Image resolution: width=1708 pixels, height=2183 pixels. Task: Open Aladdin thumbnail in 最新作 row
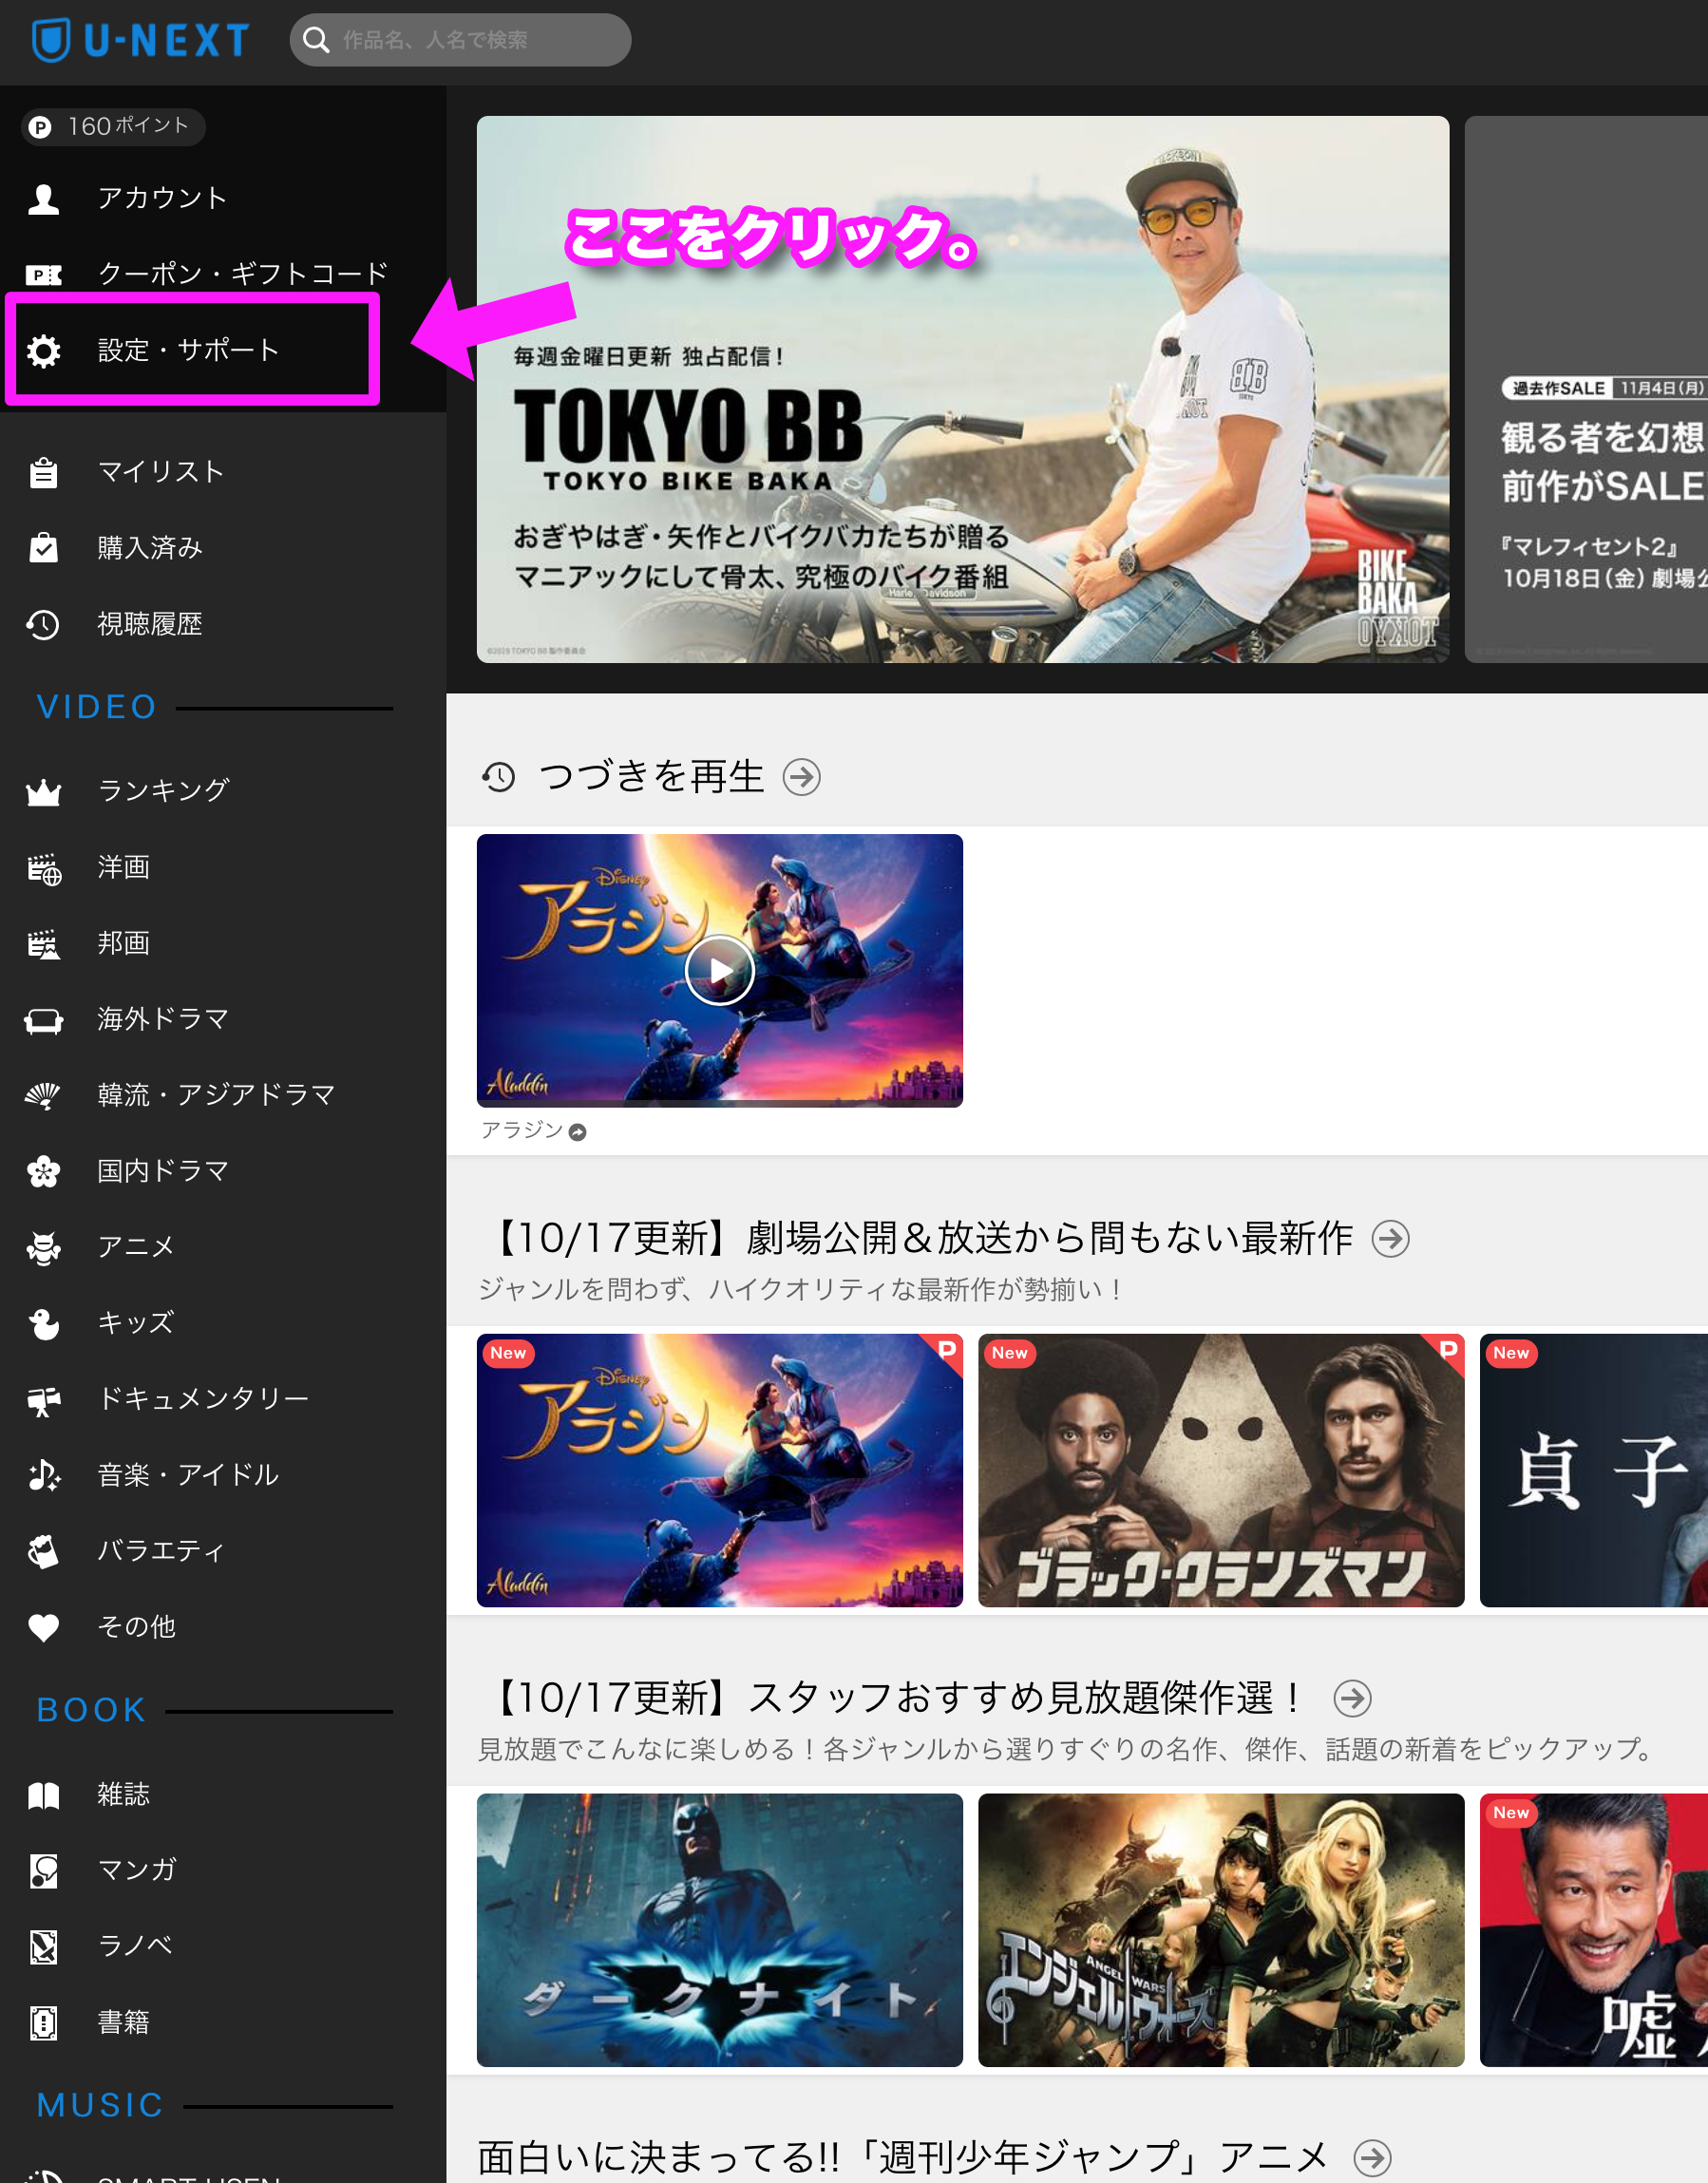(x=720, y=1471)
